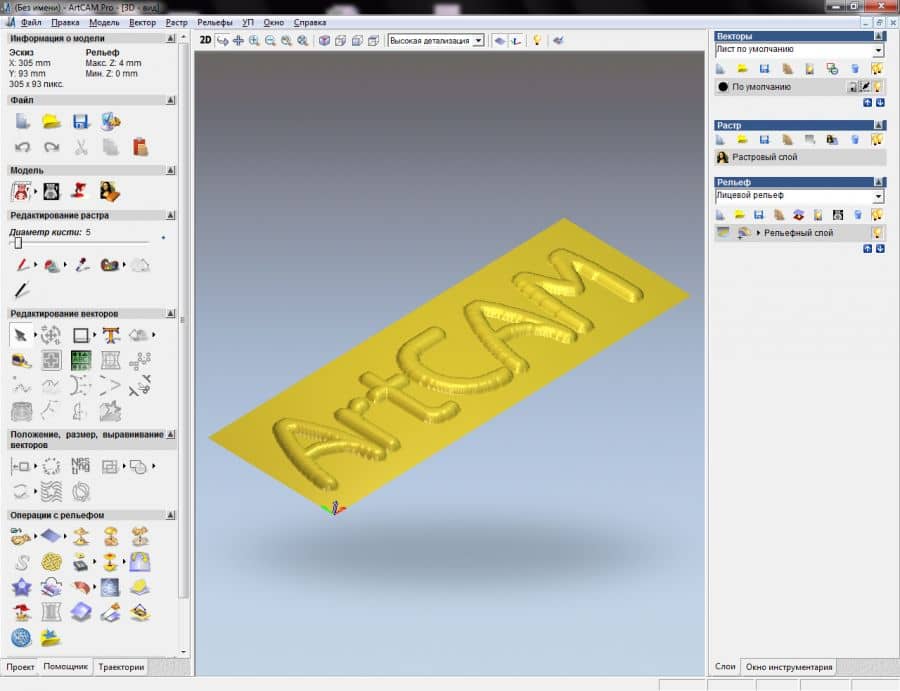Image resolution: width=900 pixels, height=691 pixels.
Task: Click the Диаметр кисти slider handle
Action: 18,243
